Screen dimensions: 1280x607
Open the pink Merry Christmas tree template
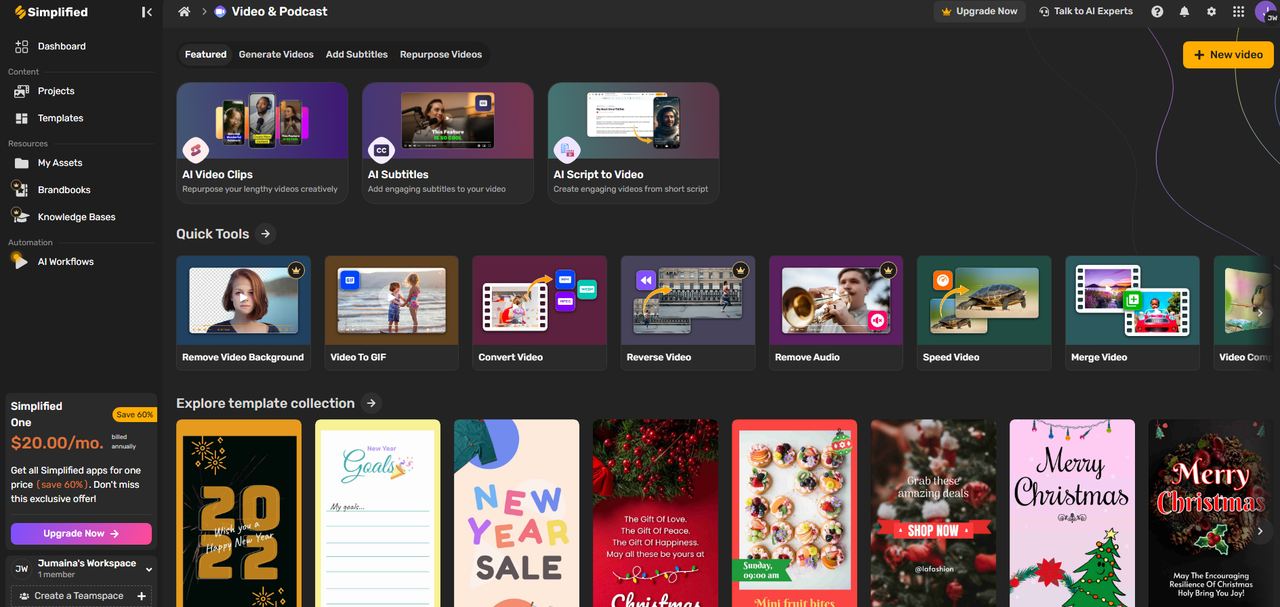[x=1072, y=513]
